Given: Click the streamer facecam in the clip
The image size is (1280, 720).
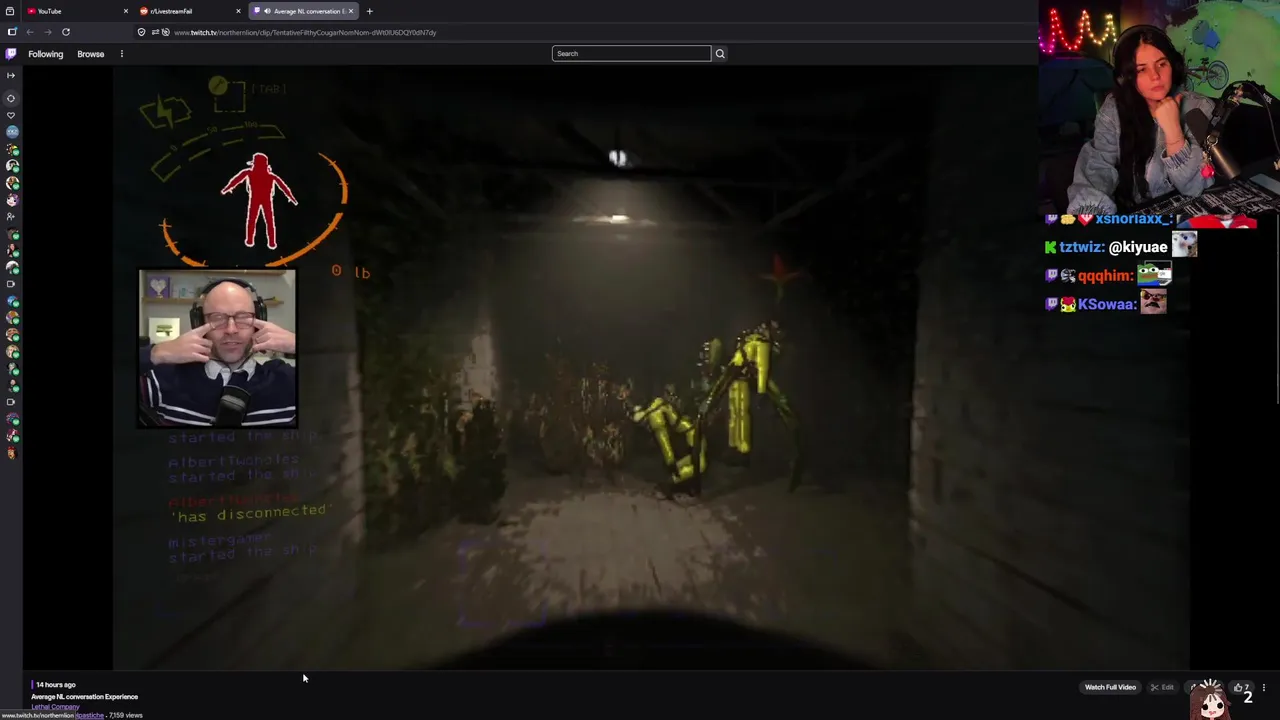Looking at the screenshot, I should [217, 348].
